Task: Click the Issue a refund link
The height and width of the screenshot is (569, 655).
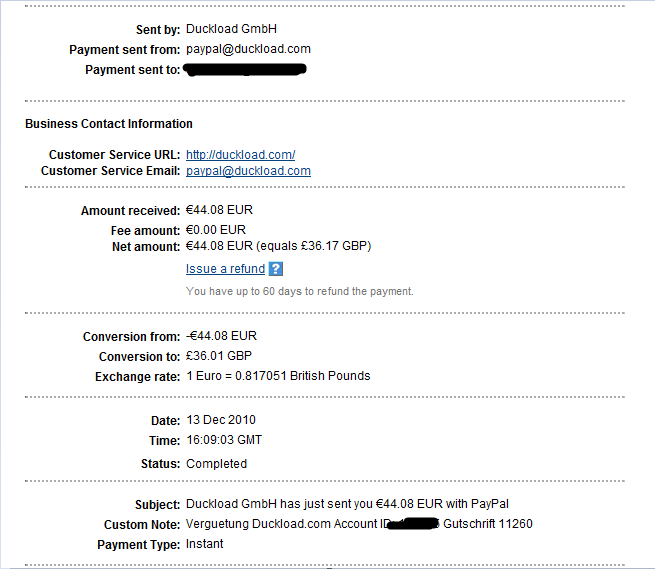Action: (225, 269)
